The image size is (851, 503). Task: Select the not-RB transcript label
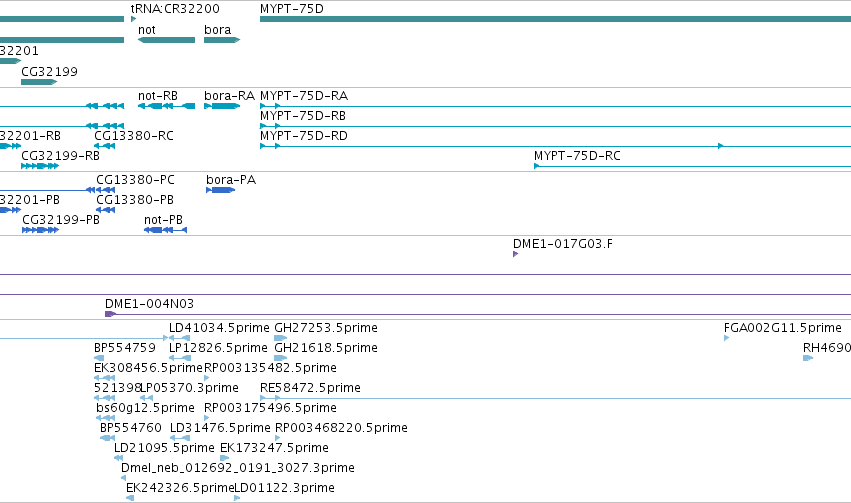158,96
